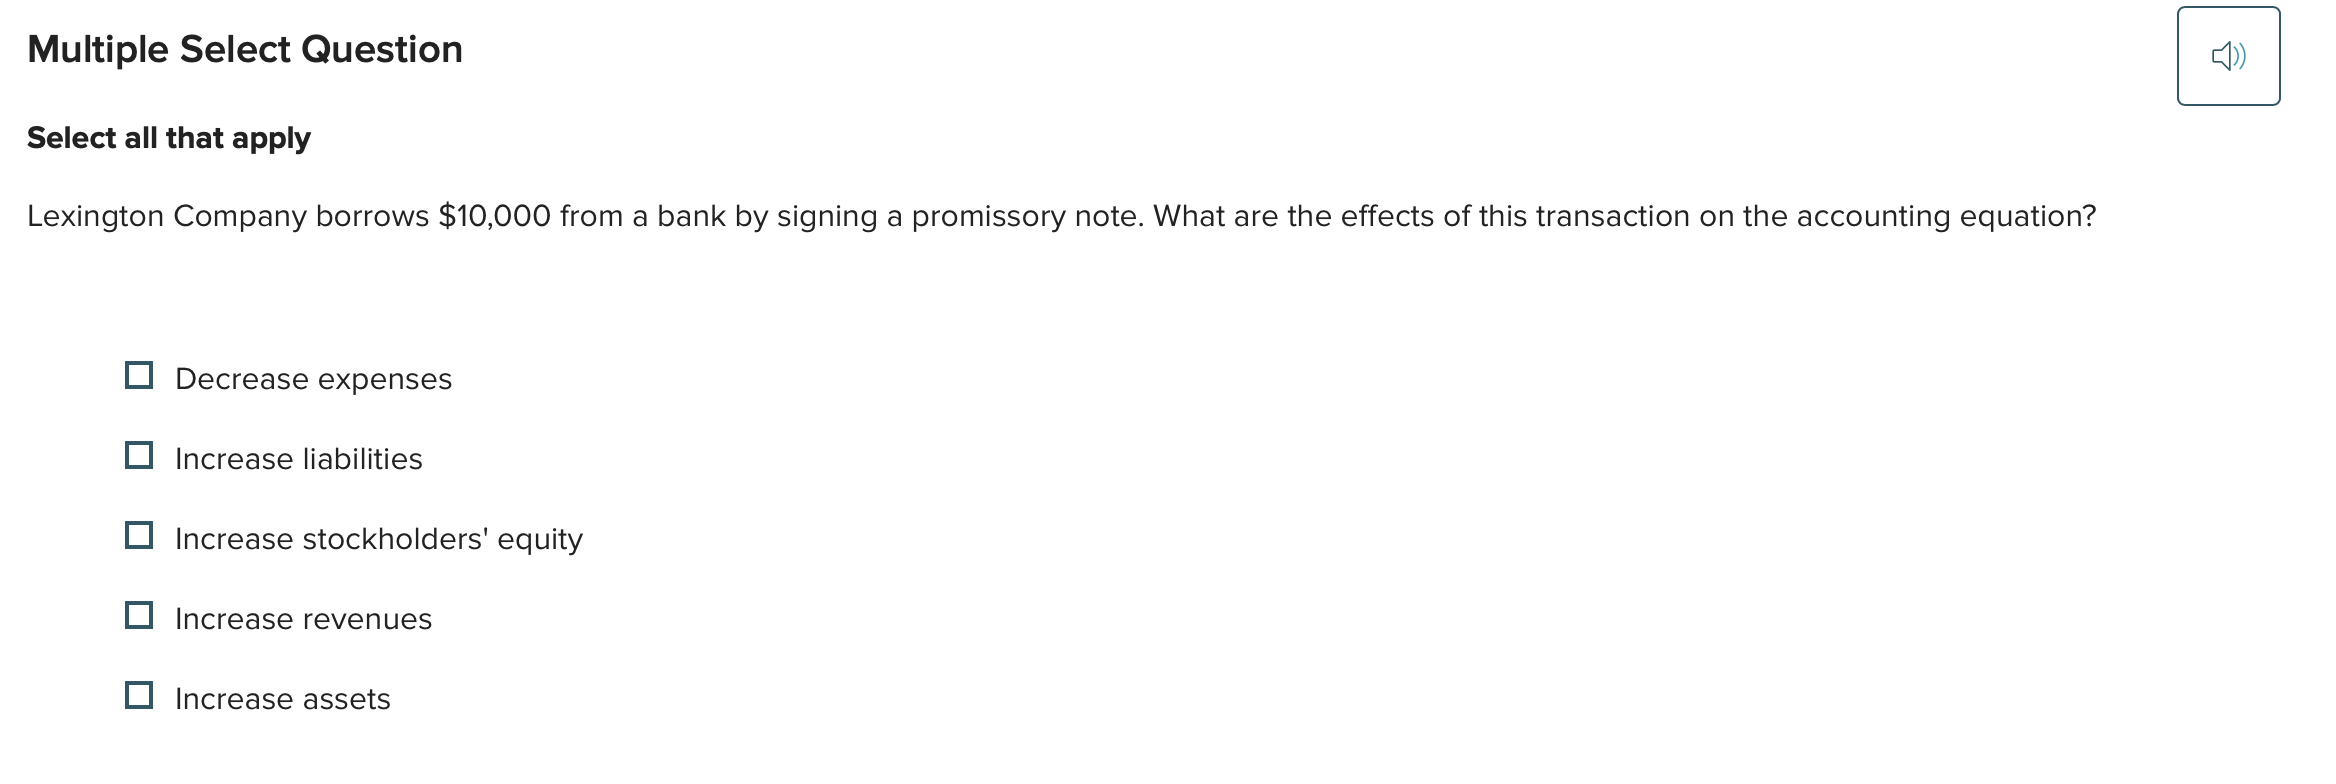The width and height of the screenshot is (2336, 784).
Task: Toggle the 'Increase liabilities' option off
Action: [139, 455]
